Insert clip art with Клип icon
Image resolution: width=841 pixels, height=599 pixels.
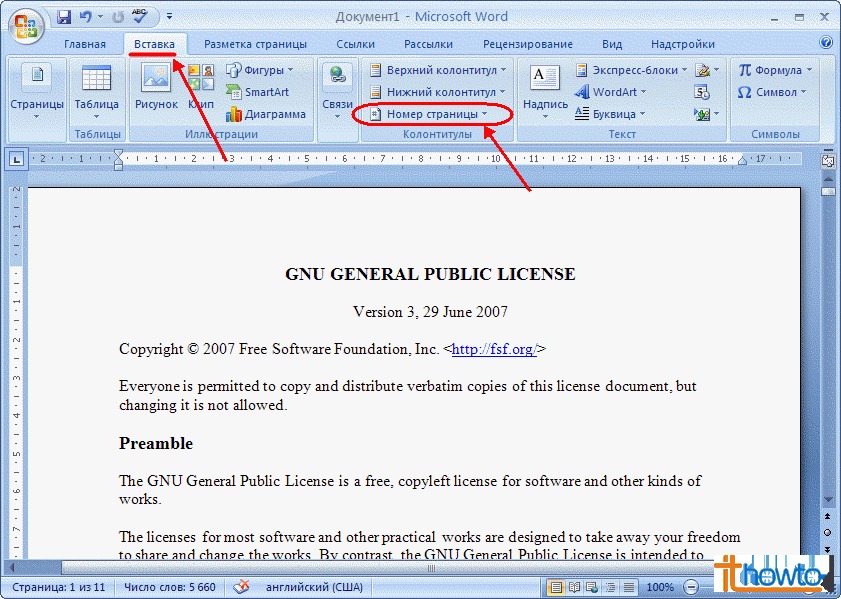201,86
